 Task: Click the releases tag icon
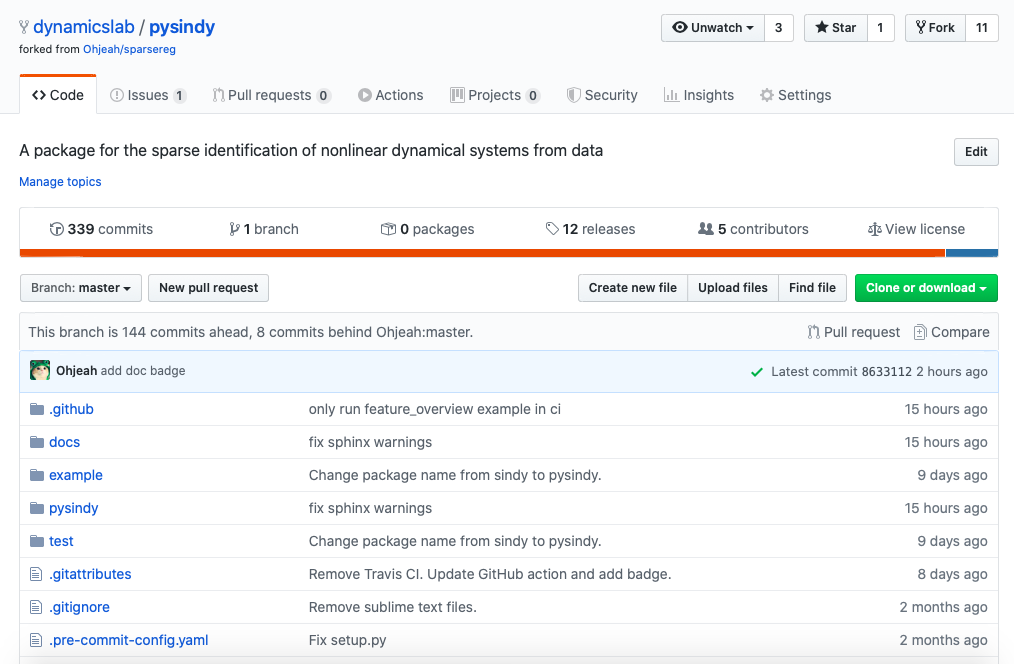tap(552, 229)
